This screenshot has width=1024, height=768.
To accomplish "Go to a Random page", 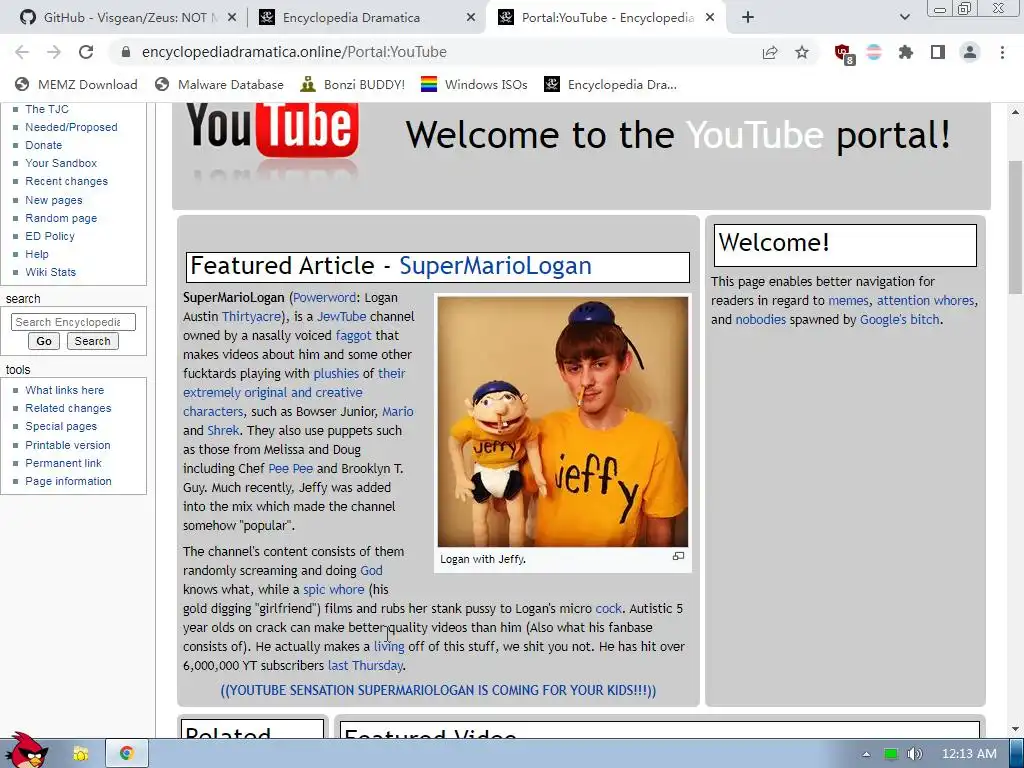I will pyautogui.click(x=61, y=218).
